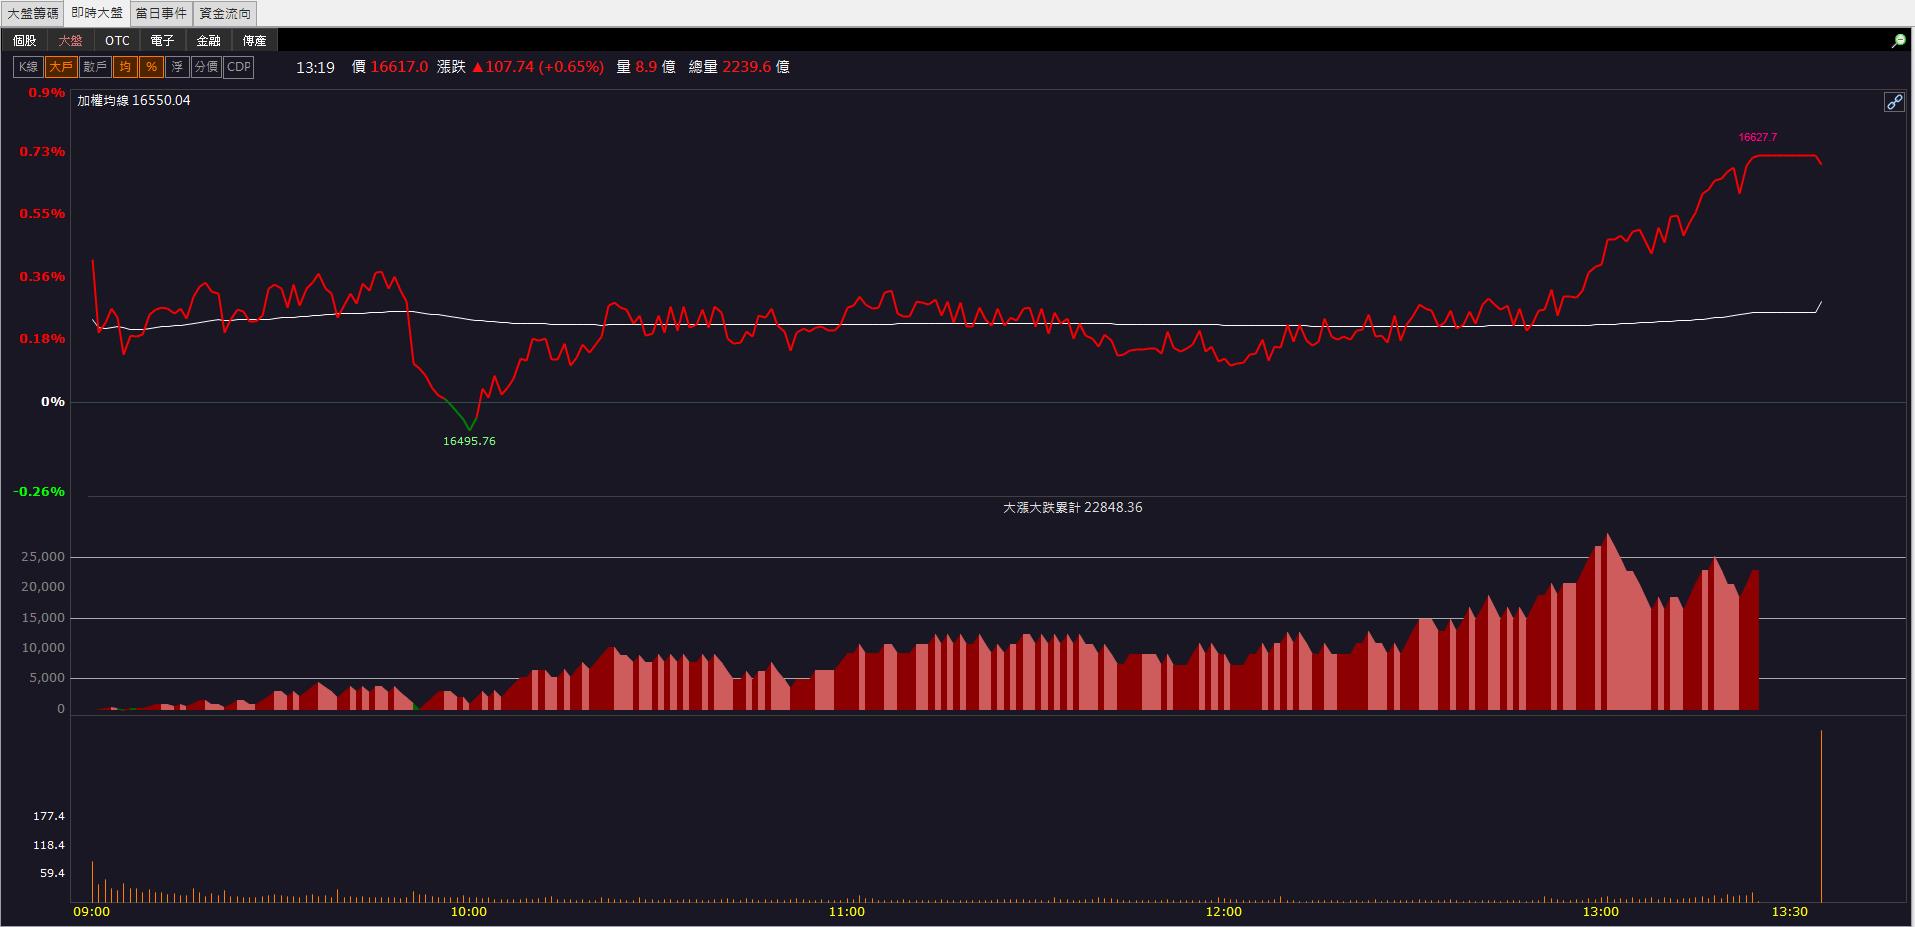Toggle the 大戶 indicator button
Viewport: 1915px width, 927px height.
61,67
